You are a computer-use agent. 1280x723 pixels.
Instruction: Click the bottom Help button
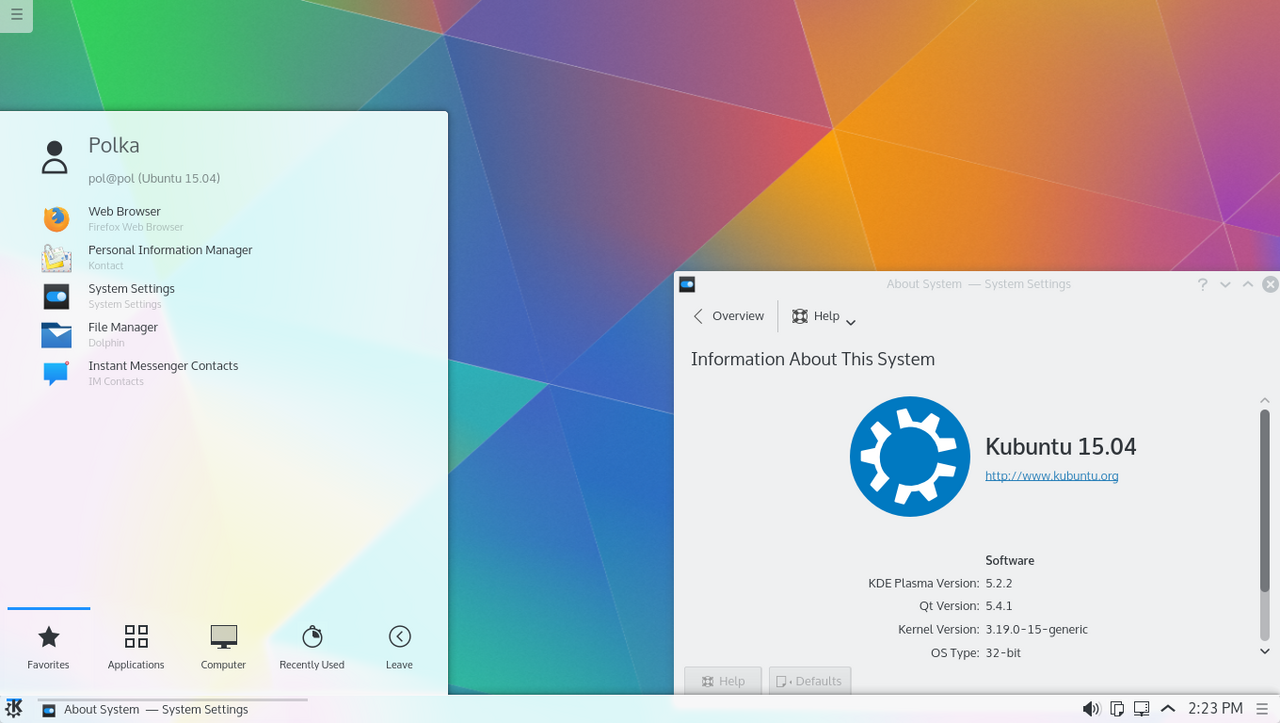723,681
